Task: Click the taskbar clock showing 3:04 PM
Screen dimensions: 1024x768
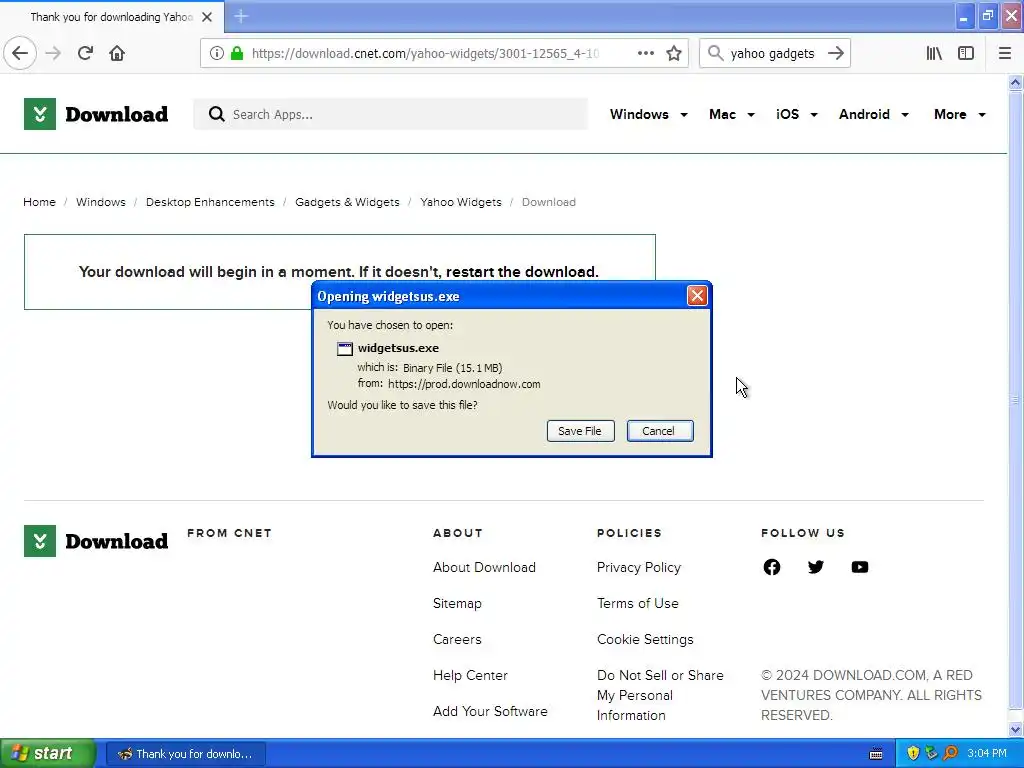Action: 986,753
